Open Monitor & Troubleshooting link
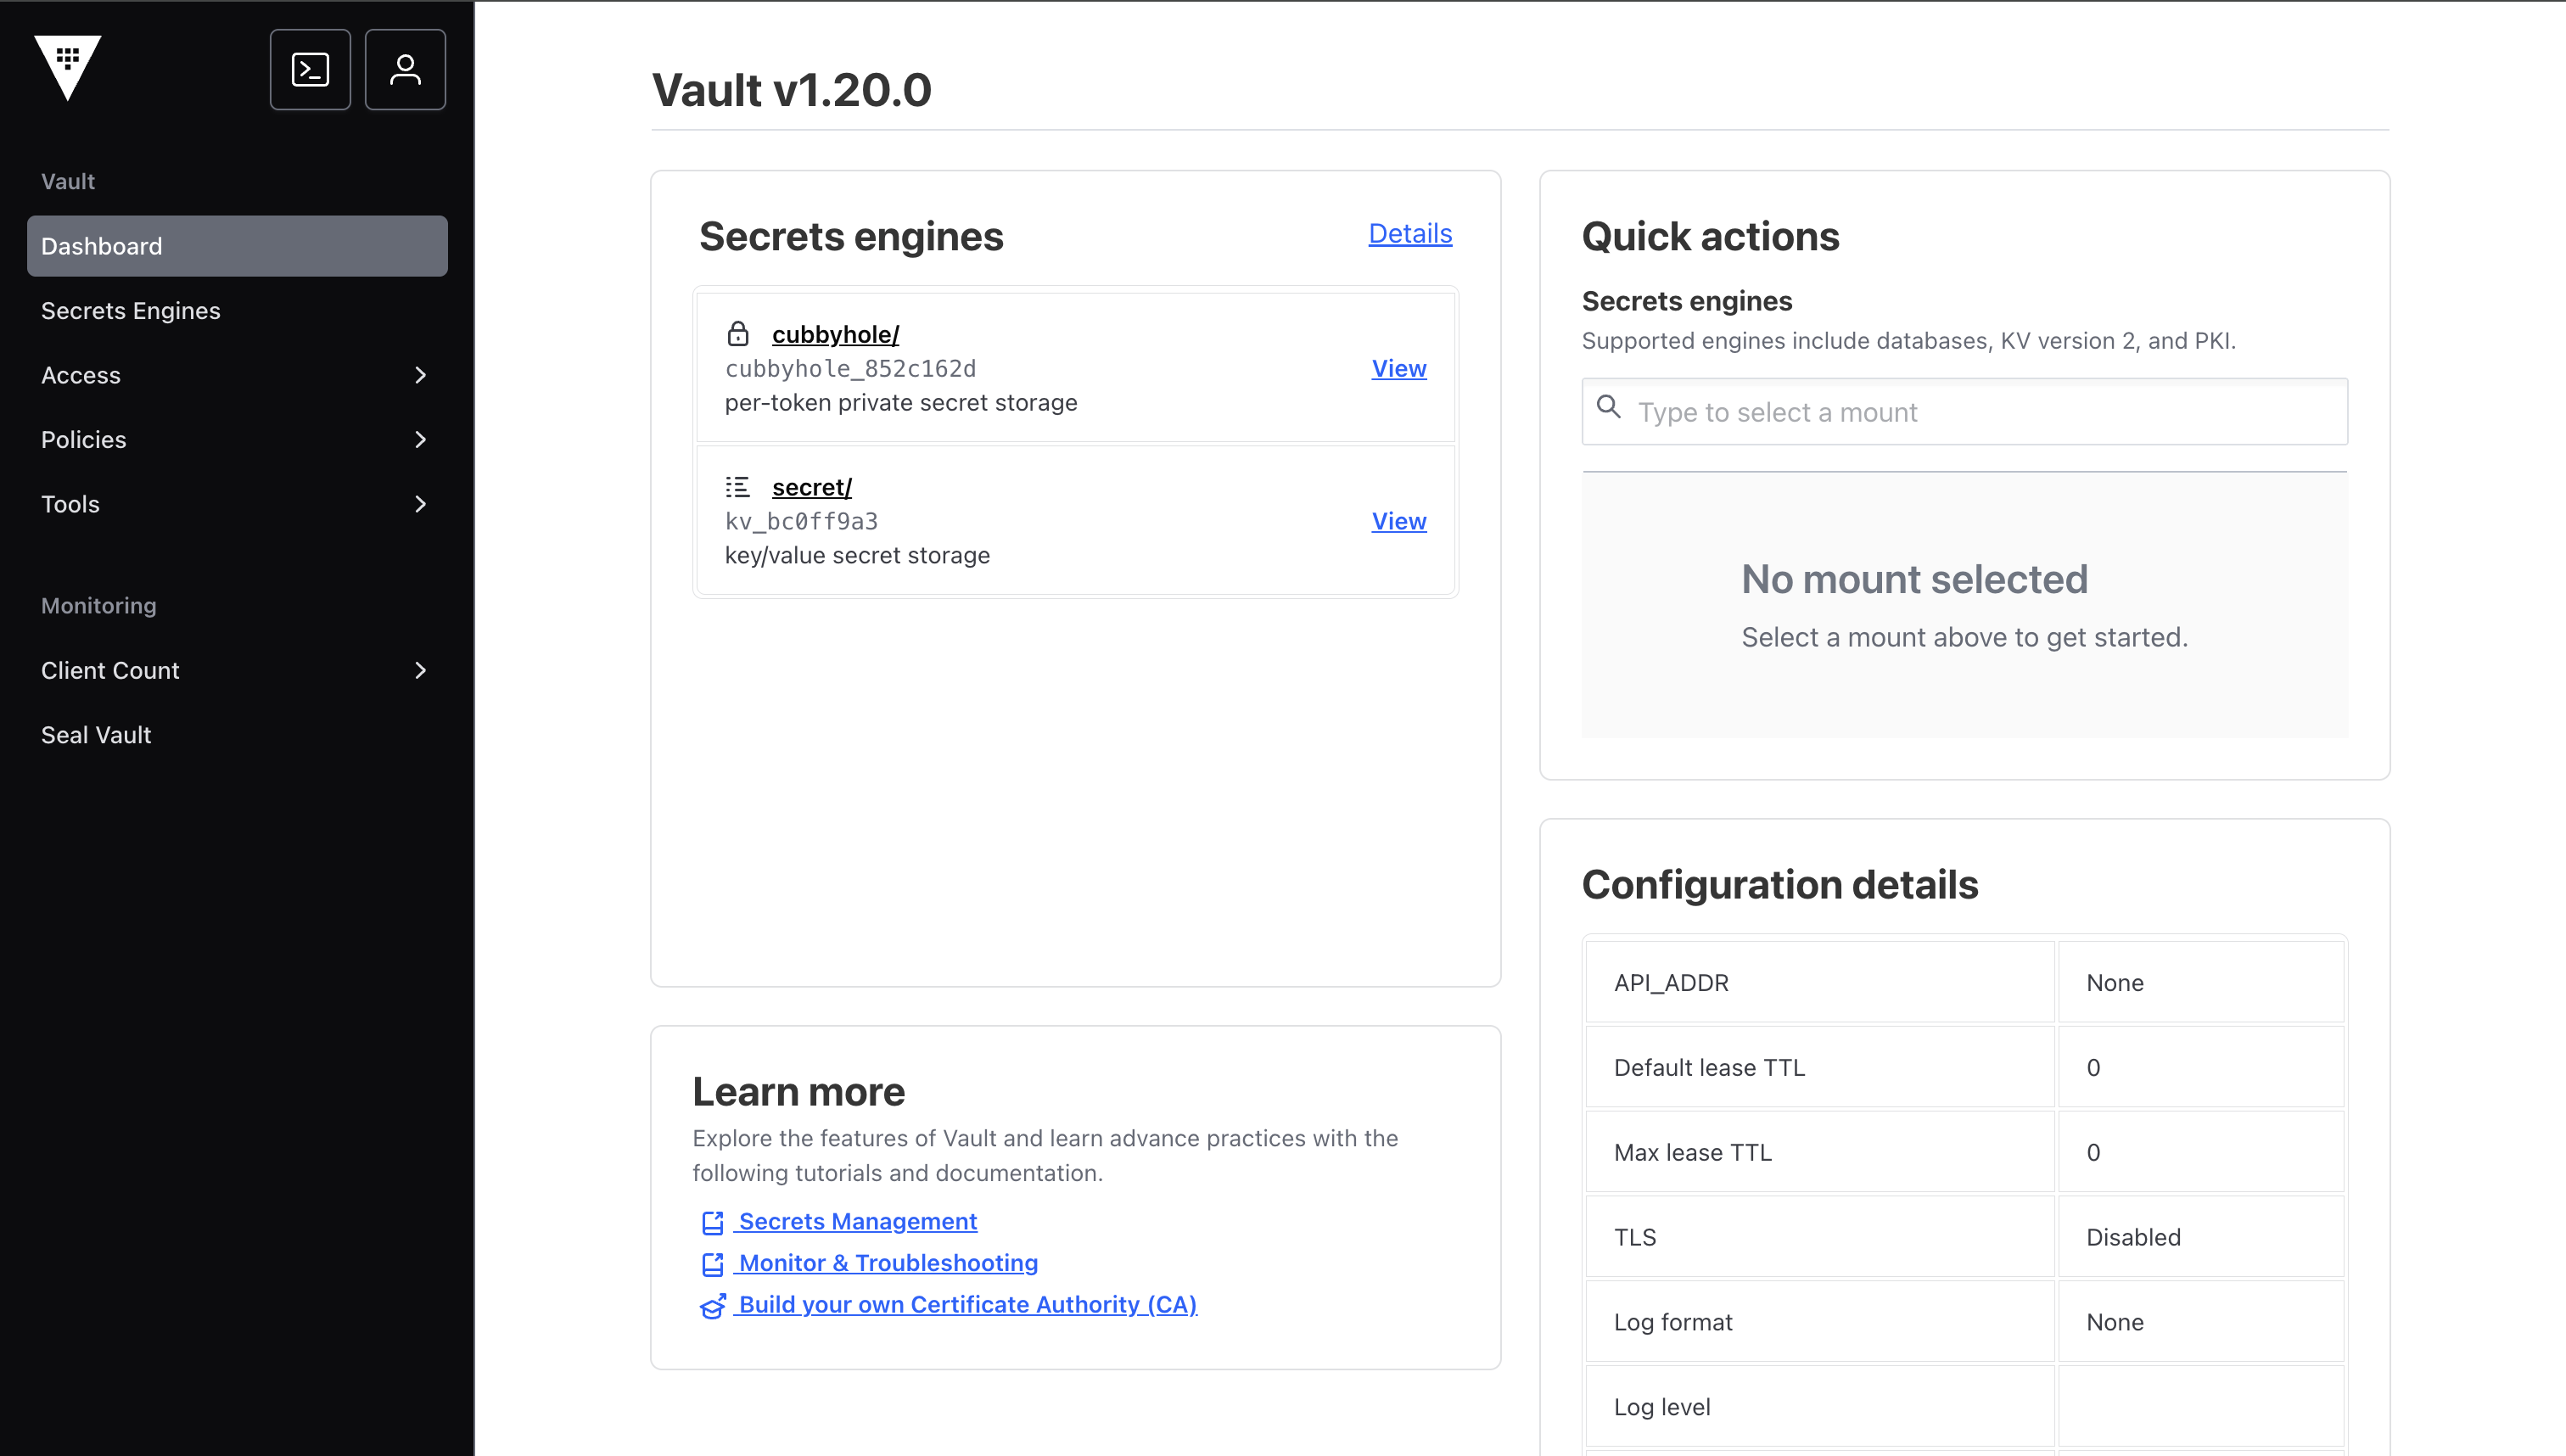Screen dimensions: 2566x1456 (888, 1263)
